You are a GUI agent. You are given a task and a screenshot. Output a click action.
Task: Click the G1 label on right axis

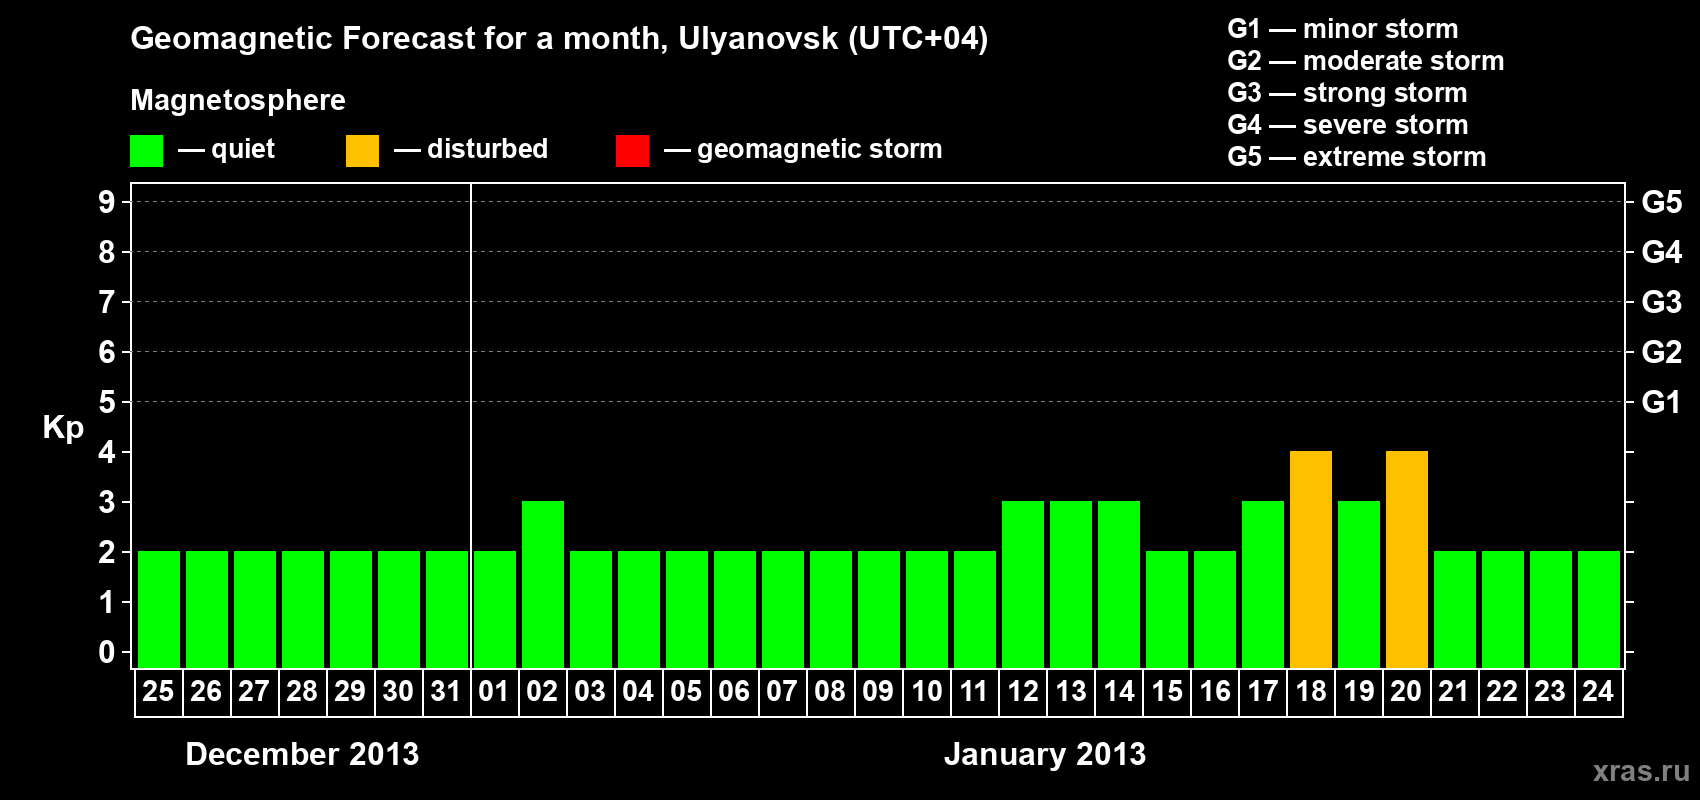tap(1662, 402)
